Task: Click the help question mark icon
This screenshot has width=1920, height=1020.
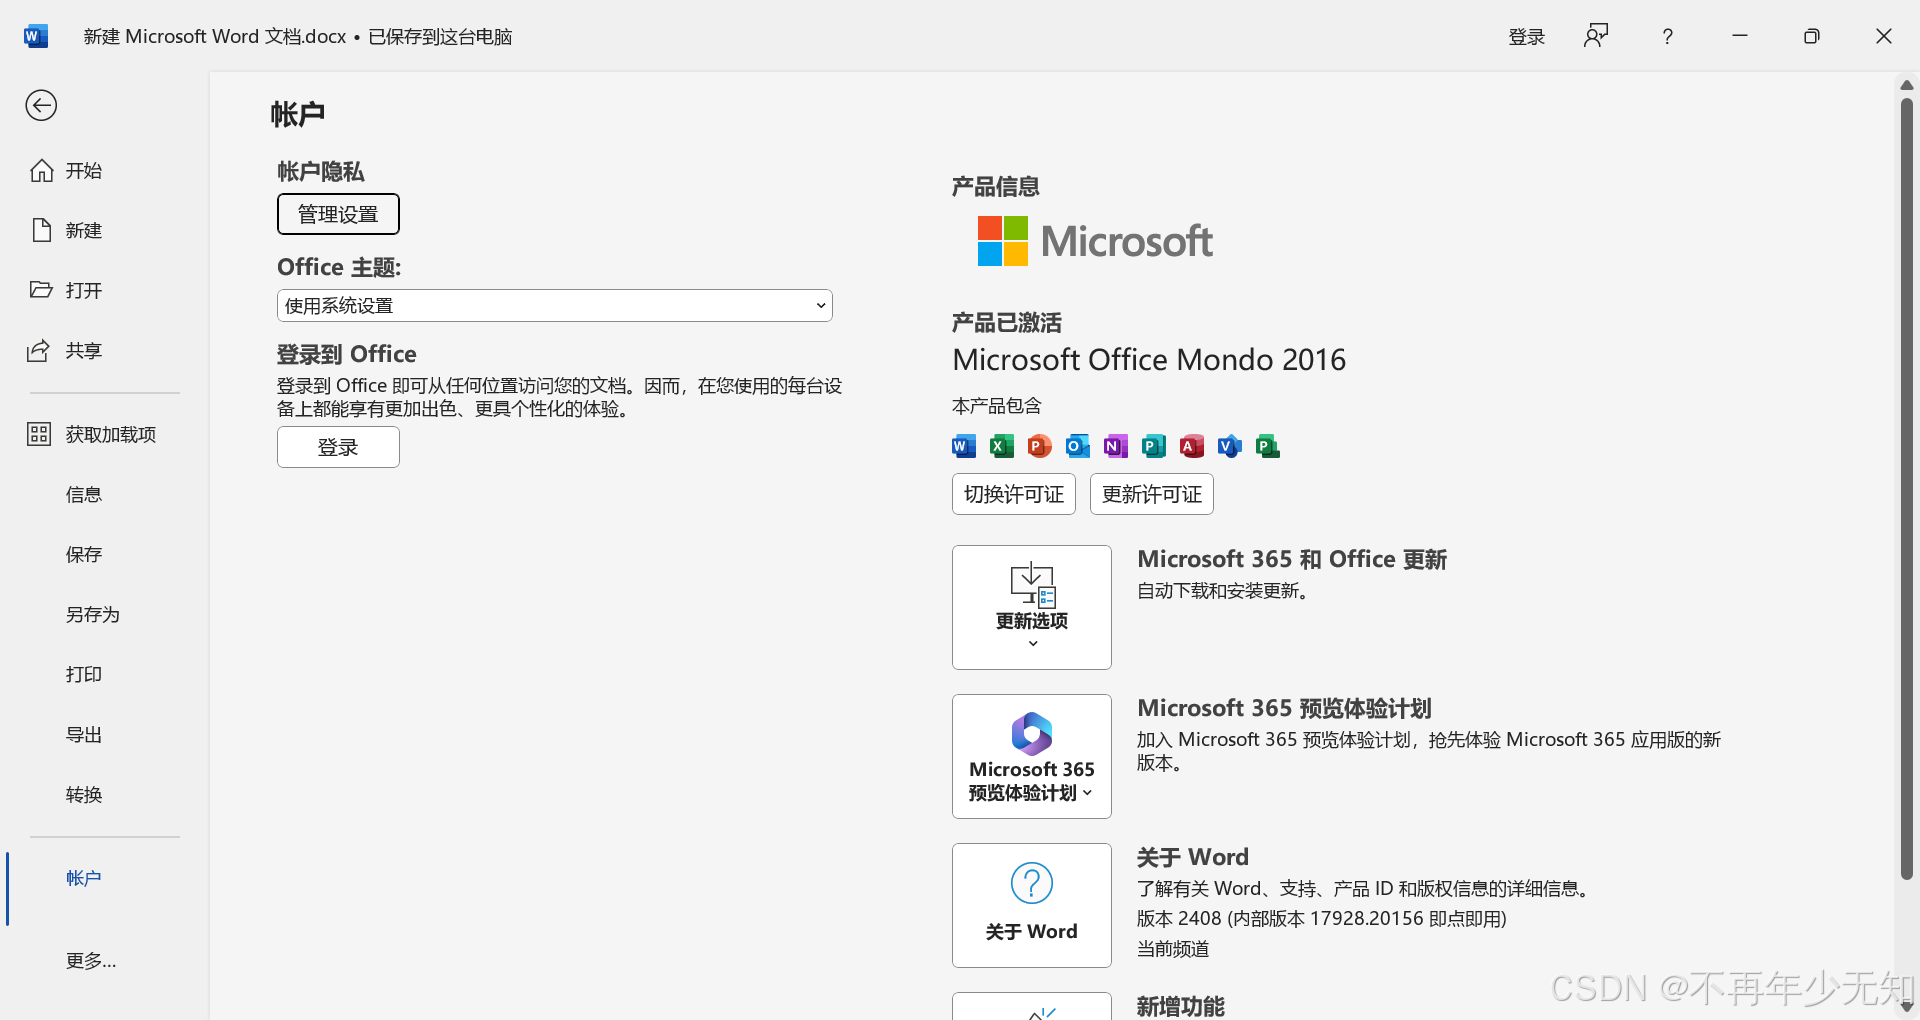Action: pos(1667,37)
